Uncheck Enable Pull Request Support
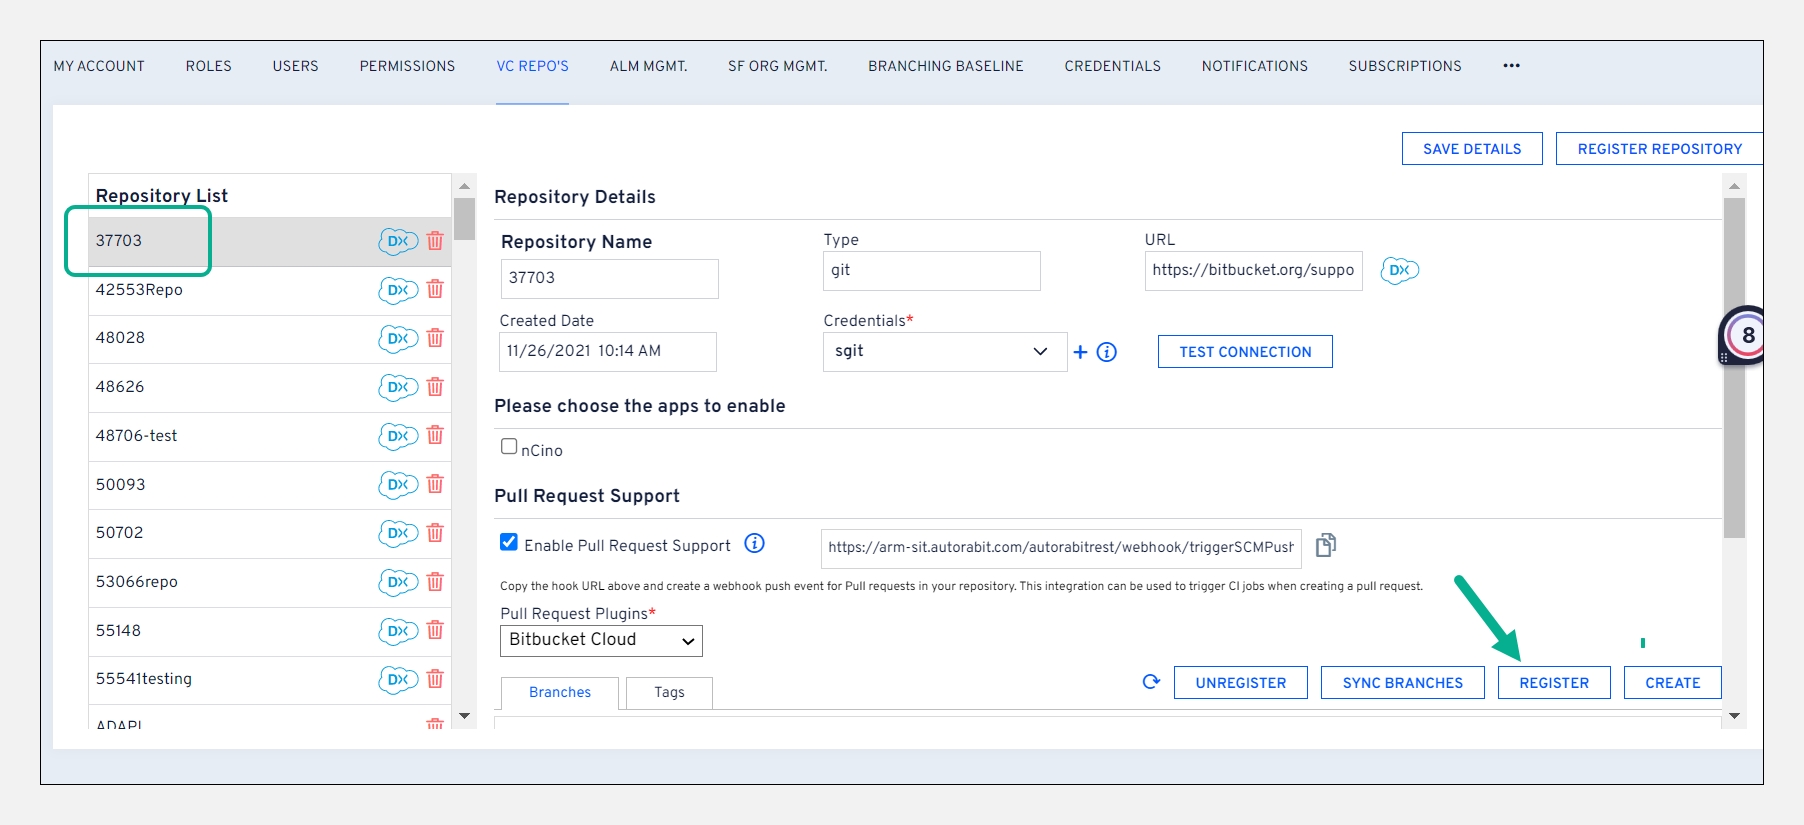The width and height of the screenshot is (1804, 825). pyautogui.click(x=509, y=543)
